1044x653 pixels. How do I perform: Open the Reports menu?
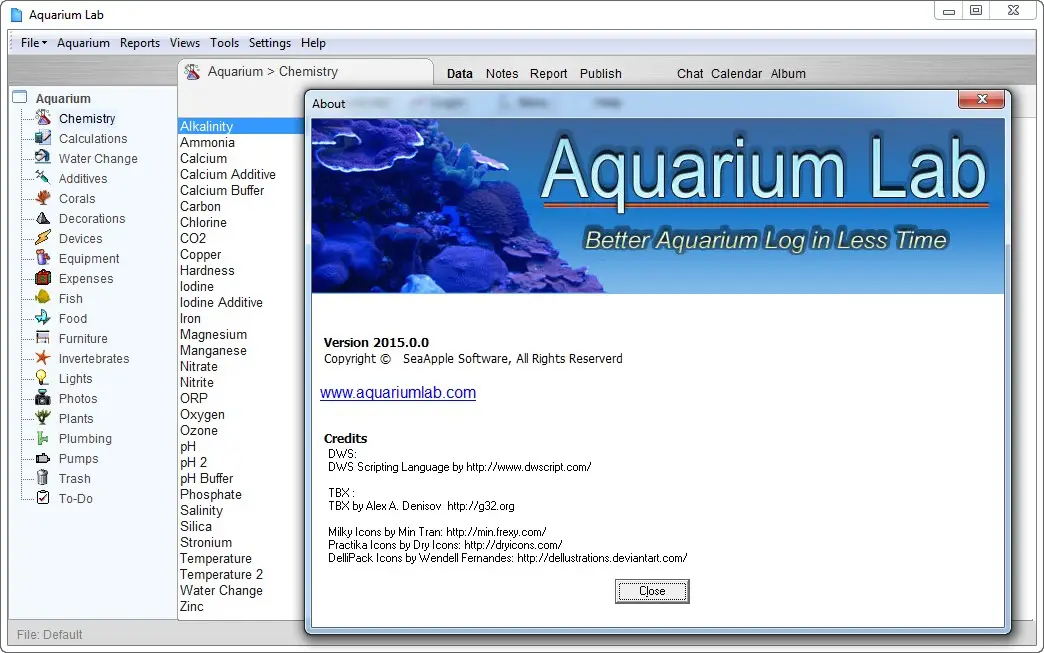click(140, 43)
